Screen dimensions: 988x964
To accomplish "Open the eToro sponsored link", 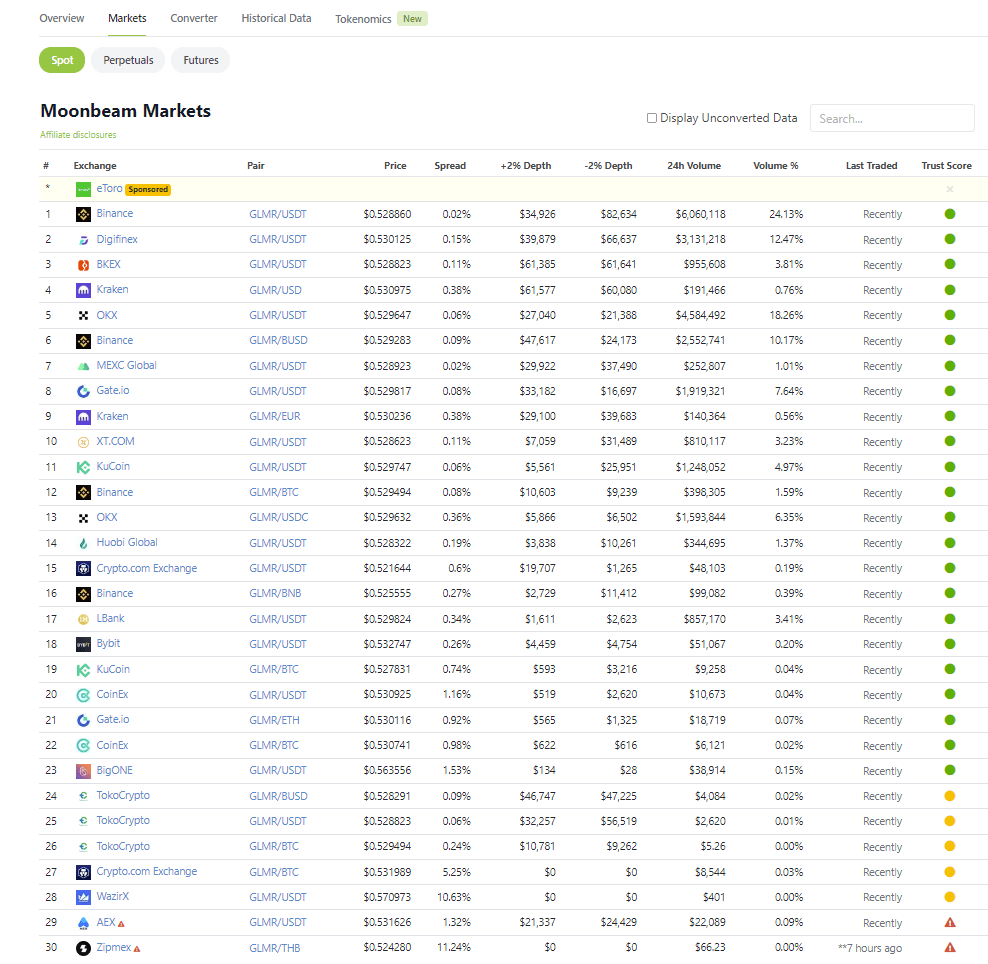I will 110,188.
